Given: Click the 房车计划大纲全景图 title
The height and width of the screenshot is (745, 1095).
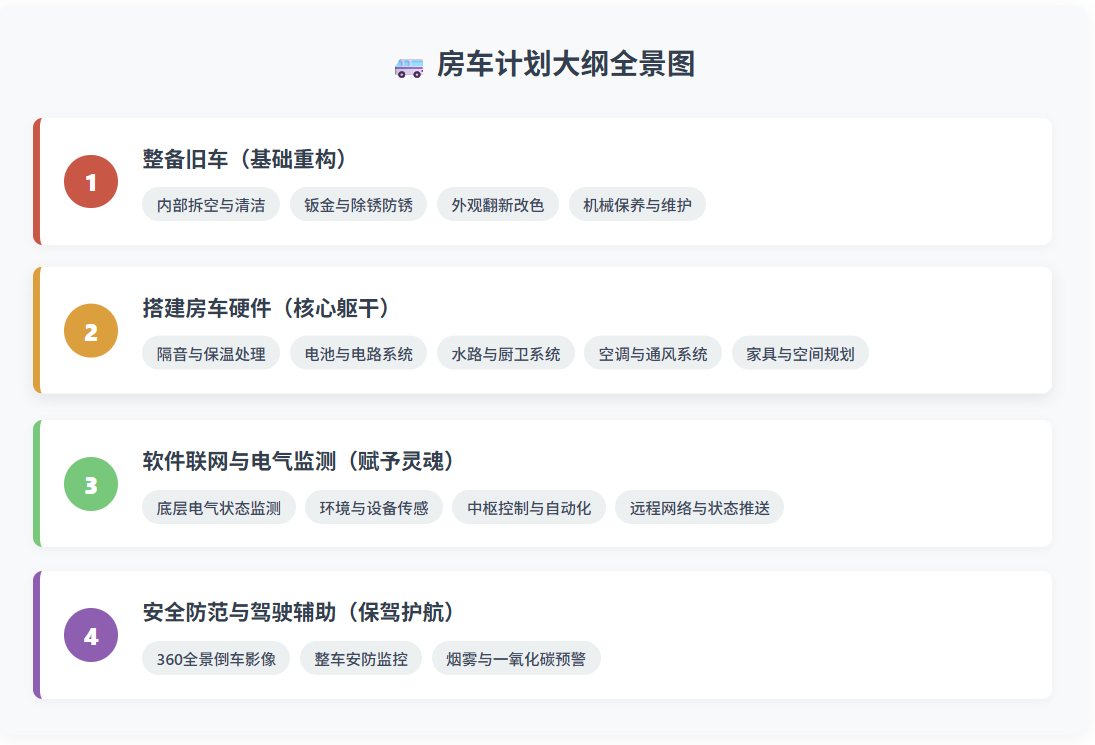Looking at the screenshot, I should coord(565,65).
